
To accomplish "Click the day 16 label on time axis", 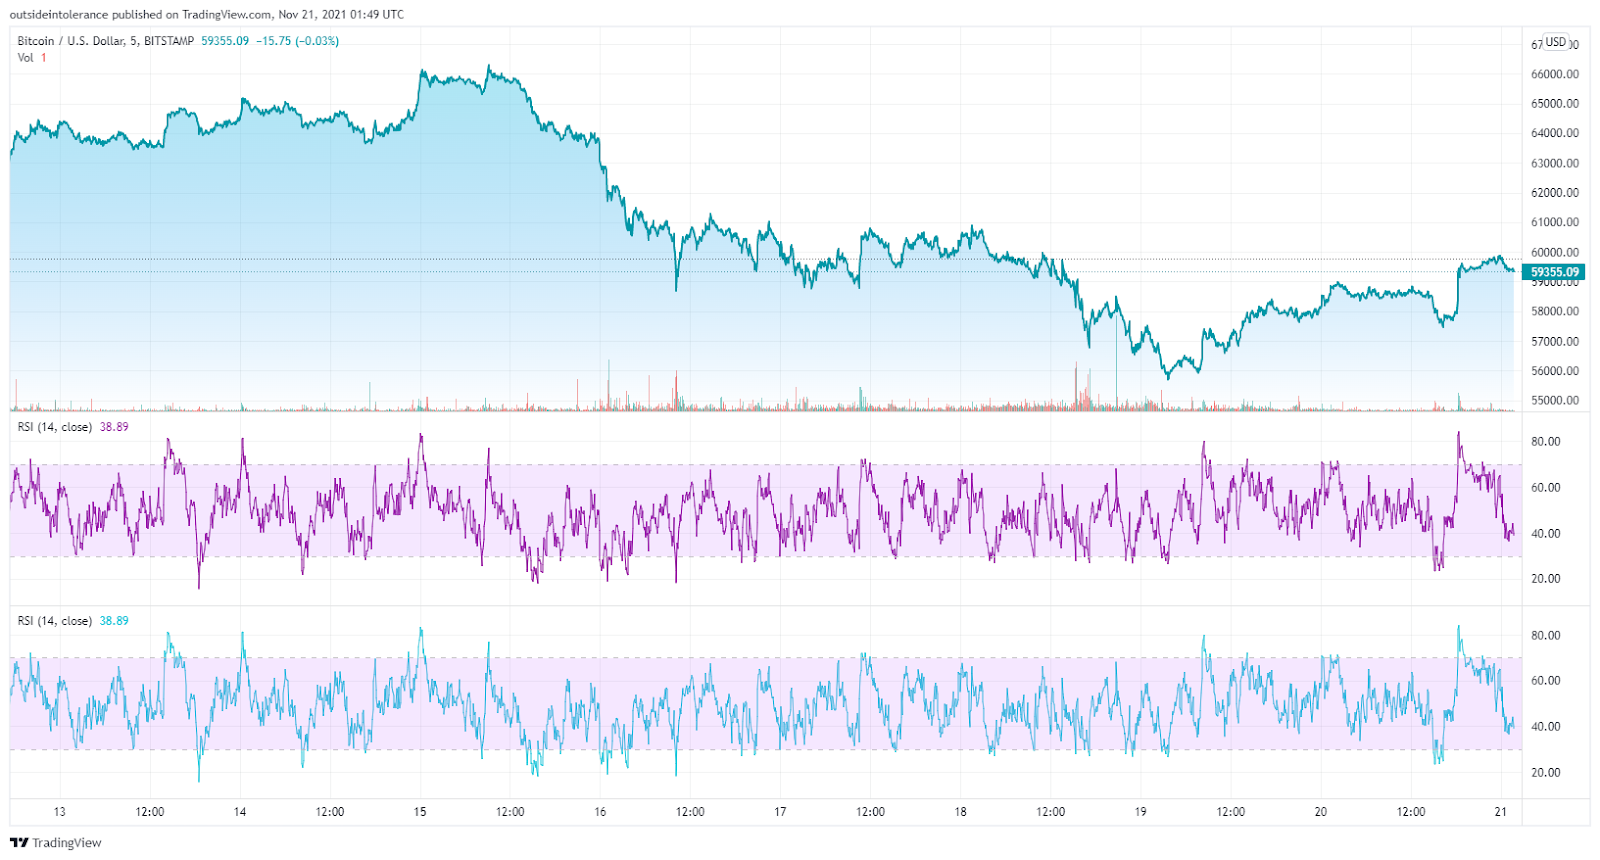I will [x=600, y=812].
